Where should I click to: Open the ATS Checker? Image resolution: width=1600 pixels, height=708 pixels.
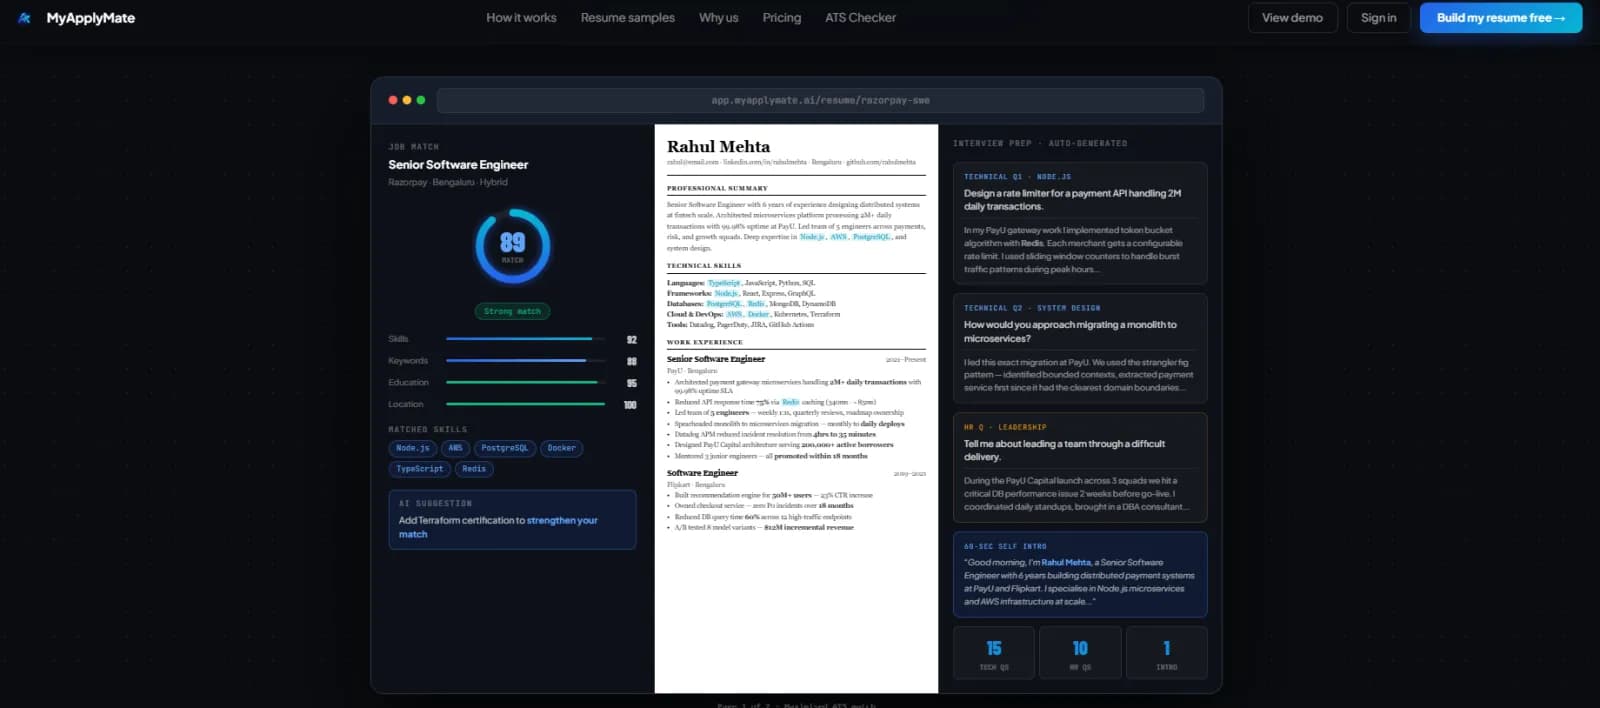pos(860,18)
